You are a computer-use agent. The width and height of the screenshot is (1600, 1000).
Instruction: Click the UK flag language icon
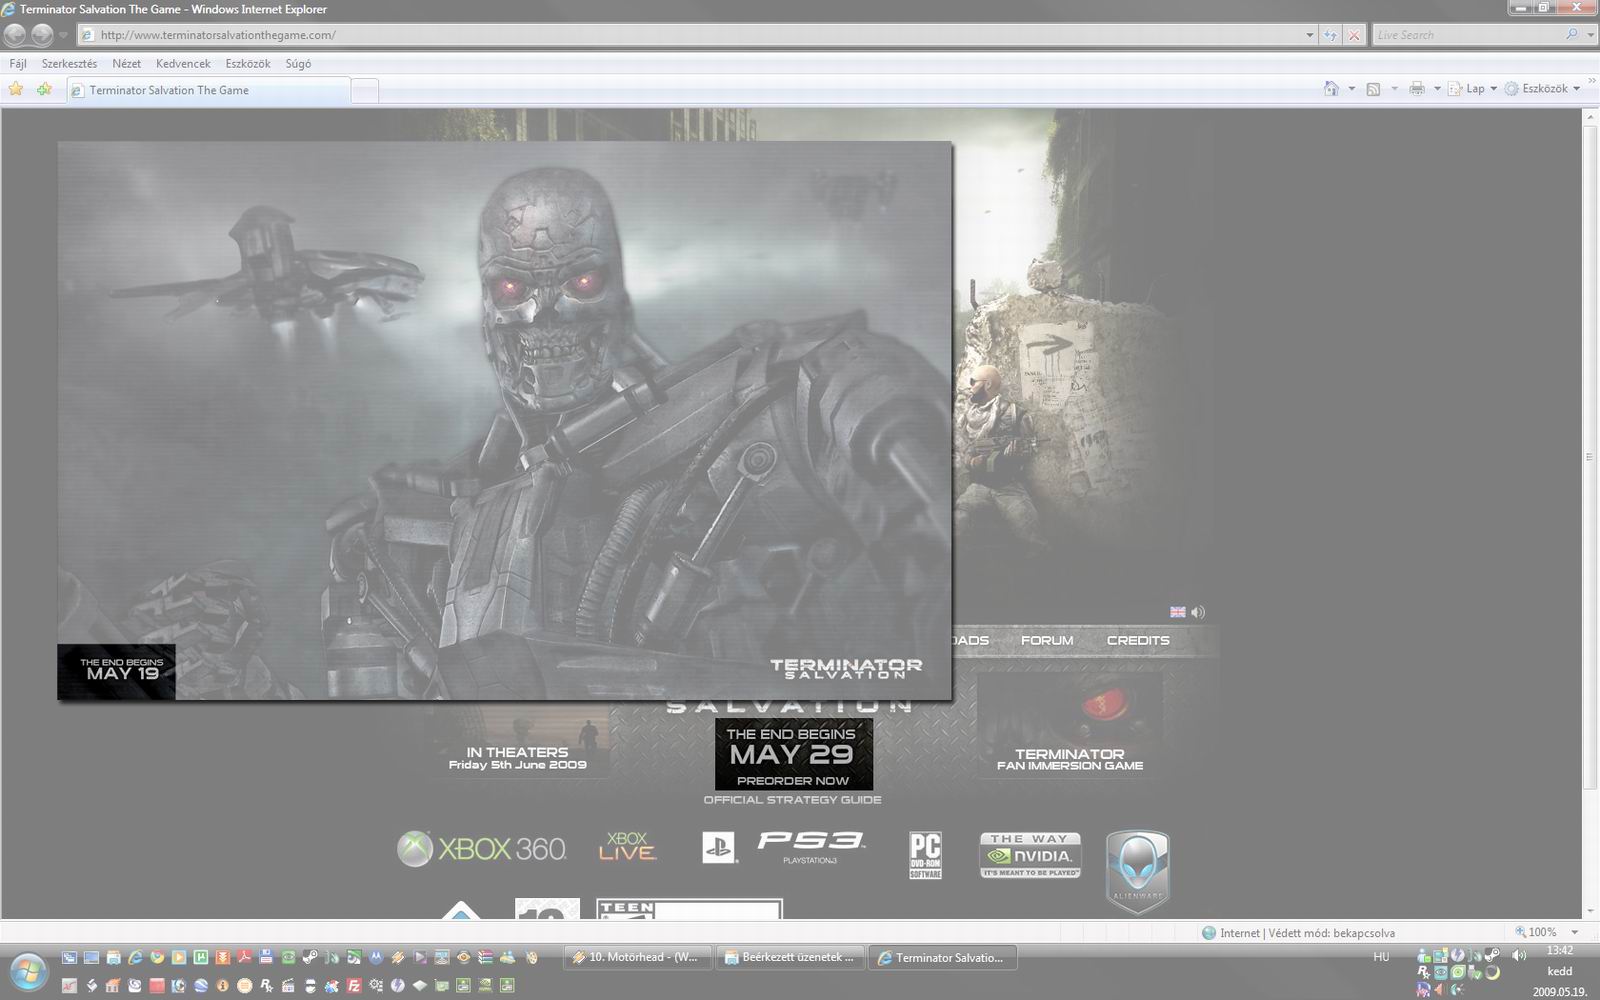point(1178,612)
